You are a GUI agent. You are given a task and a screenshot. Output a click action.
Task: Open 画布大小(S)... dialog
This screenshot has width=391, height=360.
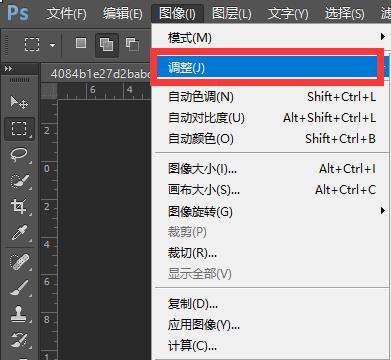(271, 190)
